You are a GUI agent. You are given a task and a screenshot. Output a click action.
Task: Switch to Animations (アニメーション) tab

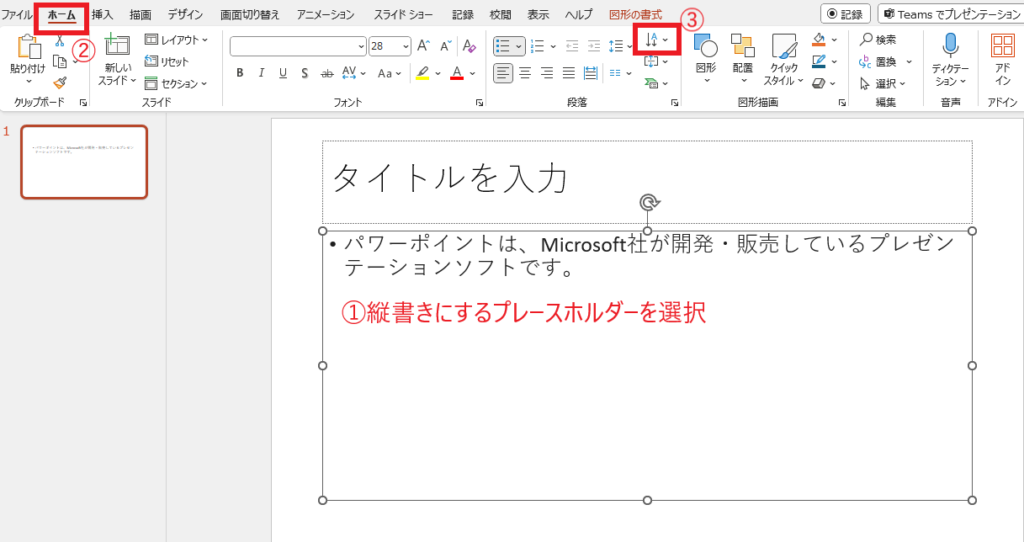(325, 14)
